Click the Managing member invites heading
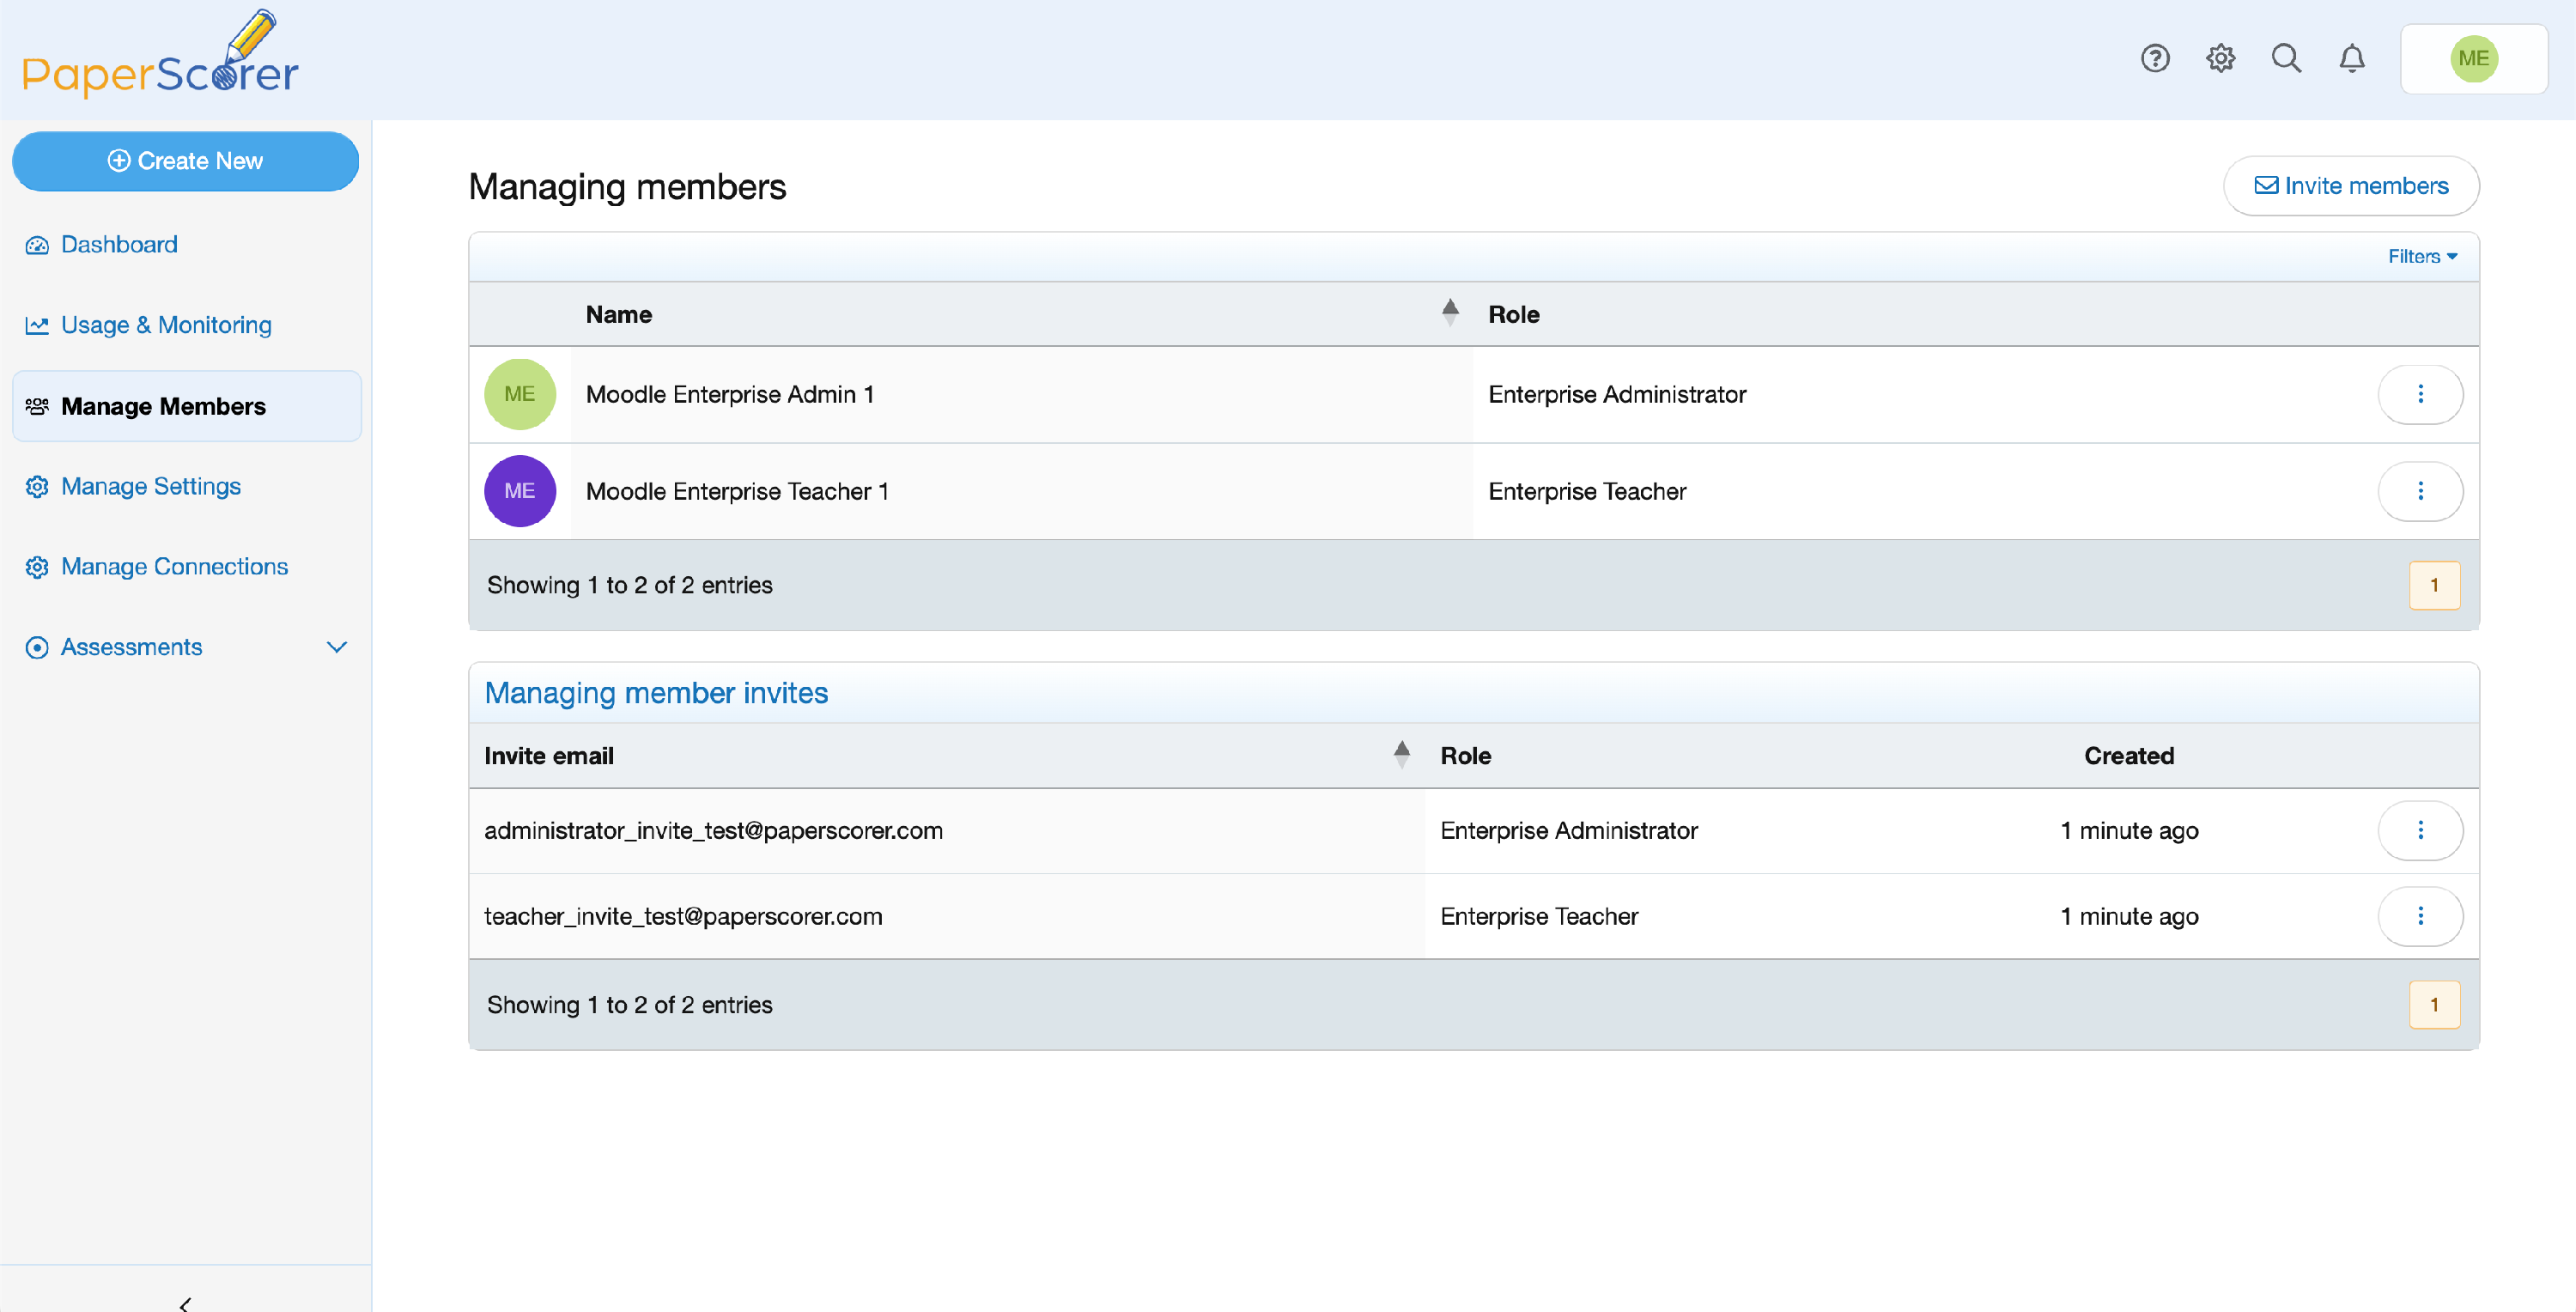 (x=656, y=693)
